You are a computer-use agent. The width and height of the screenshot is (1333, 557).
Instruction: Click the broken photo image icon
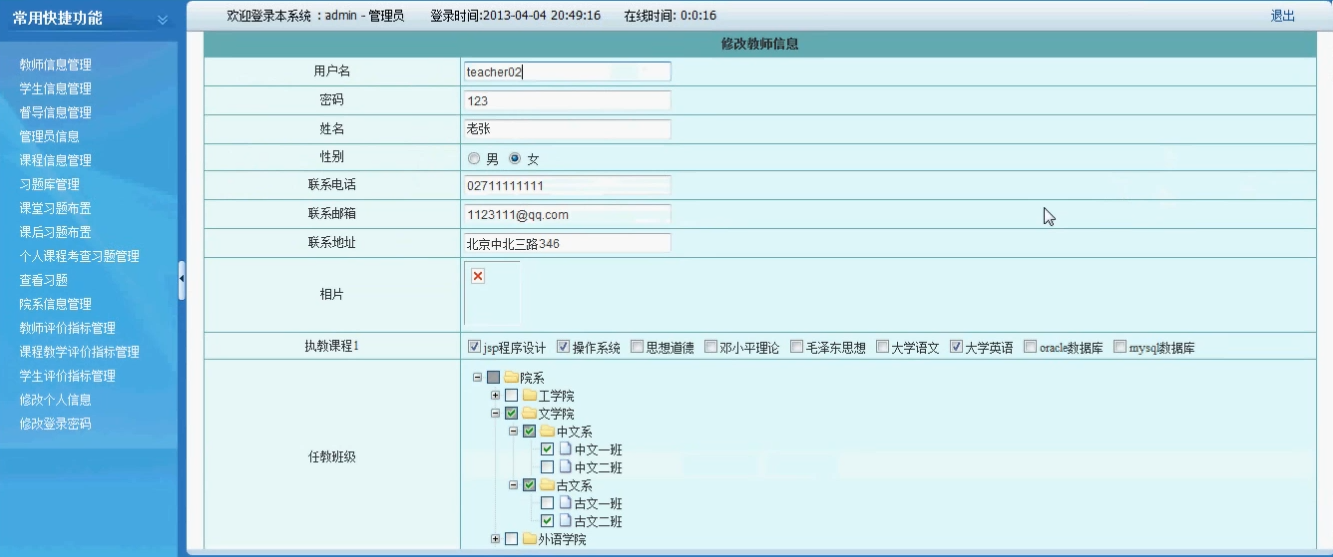click(x=478, y=276)
